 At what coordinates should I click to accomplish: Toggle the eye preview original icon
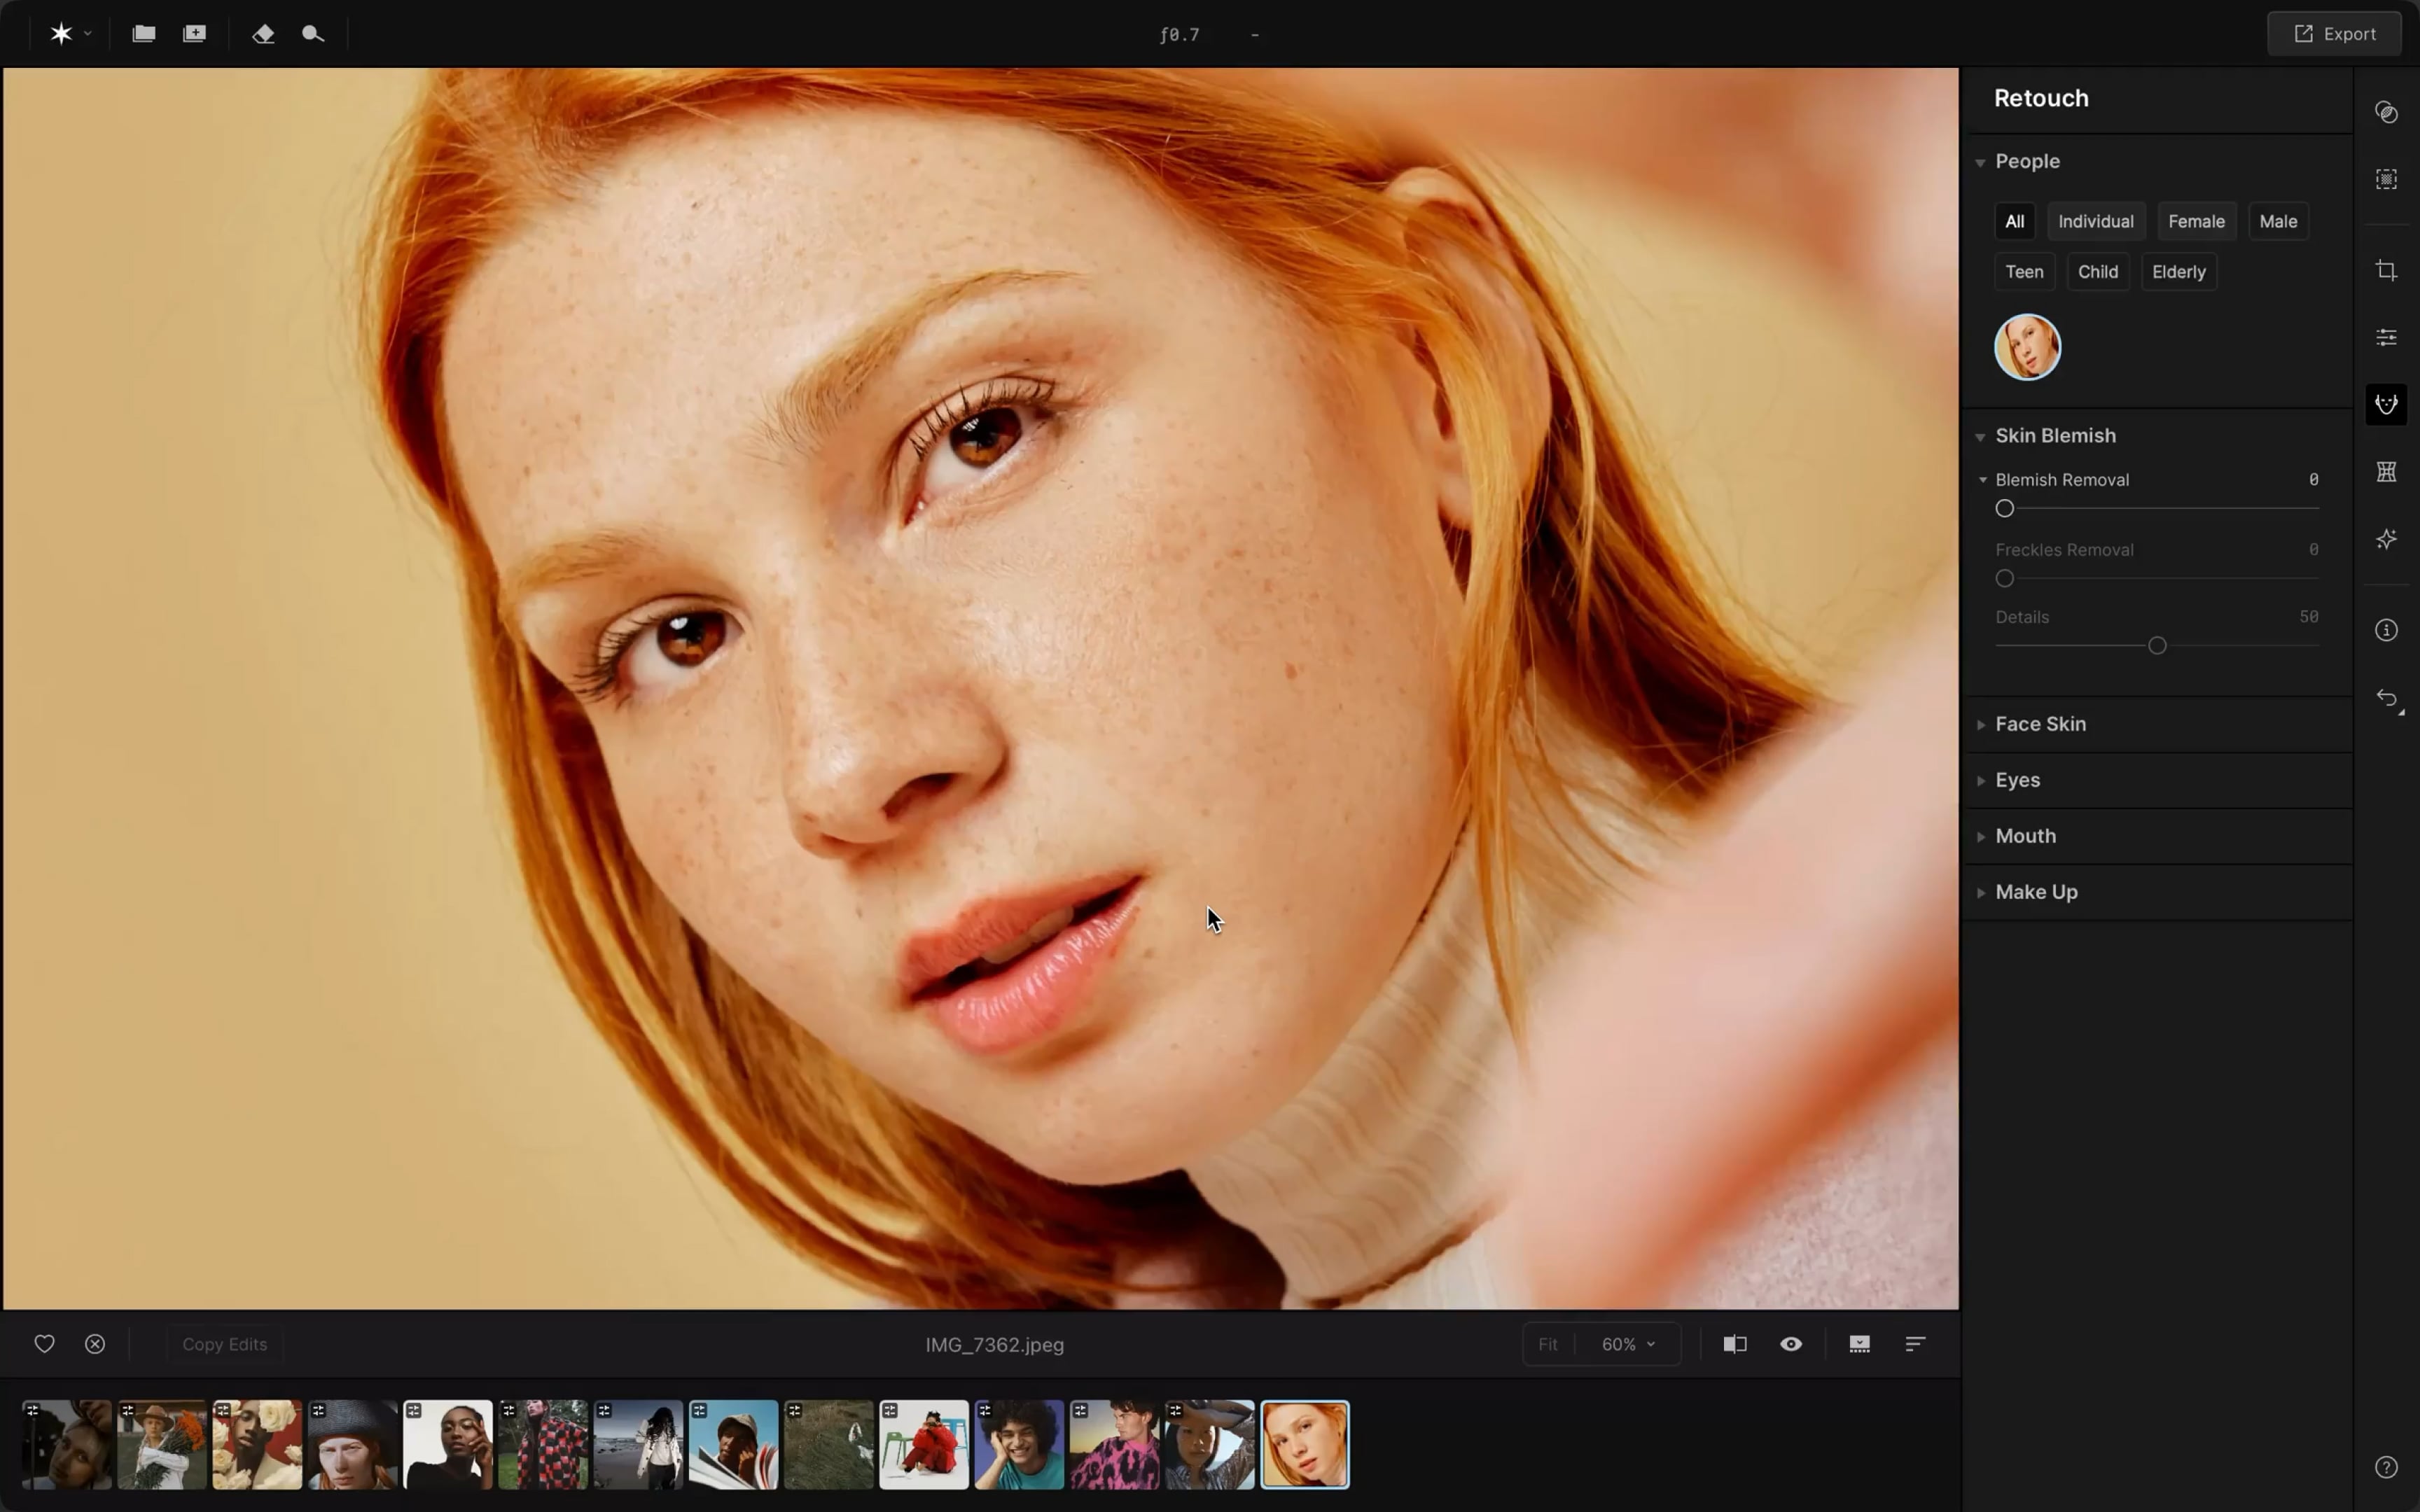(x=1791, y=1344)
